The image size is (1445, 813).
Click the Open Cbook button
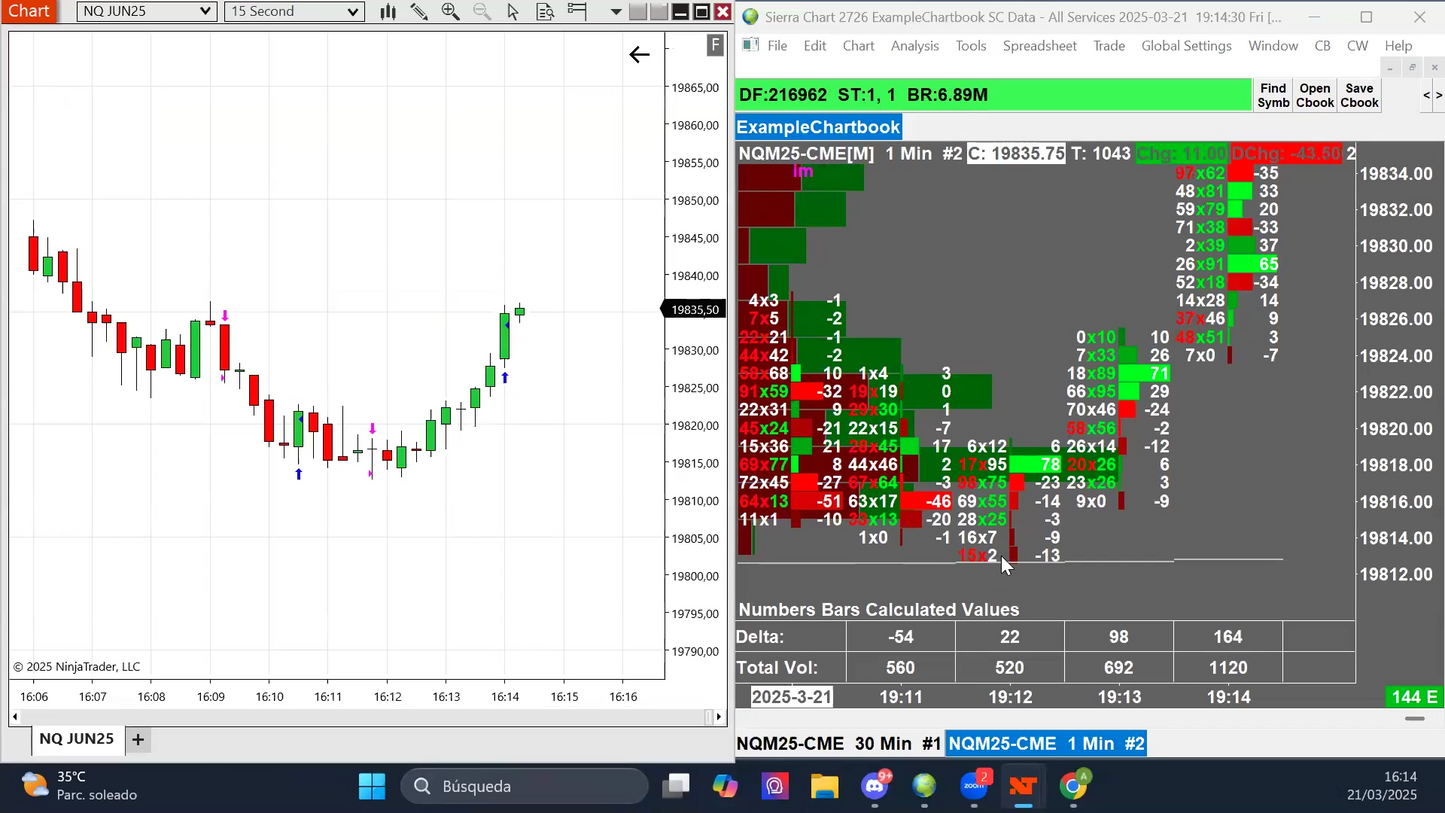(1315, 96)
